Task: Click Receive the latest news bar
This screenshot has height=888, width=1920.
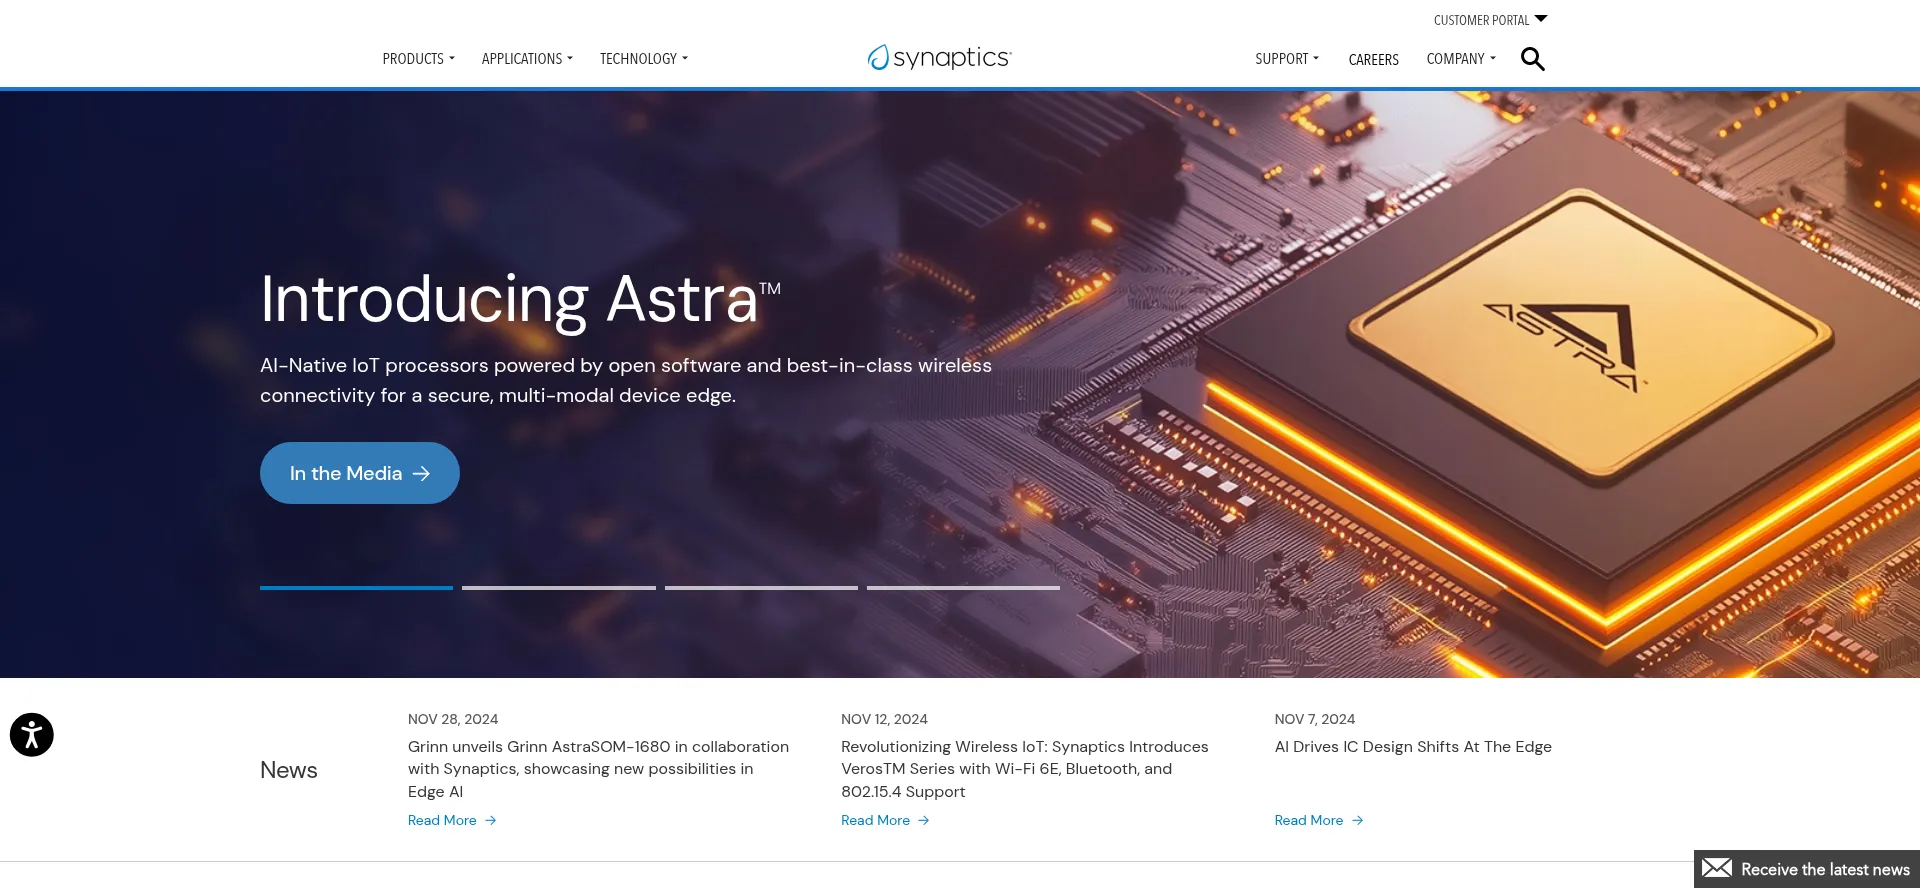Action: click(x=1807, y=869)
